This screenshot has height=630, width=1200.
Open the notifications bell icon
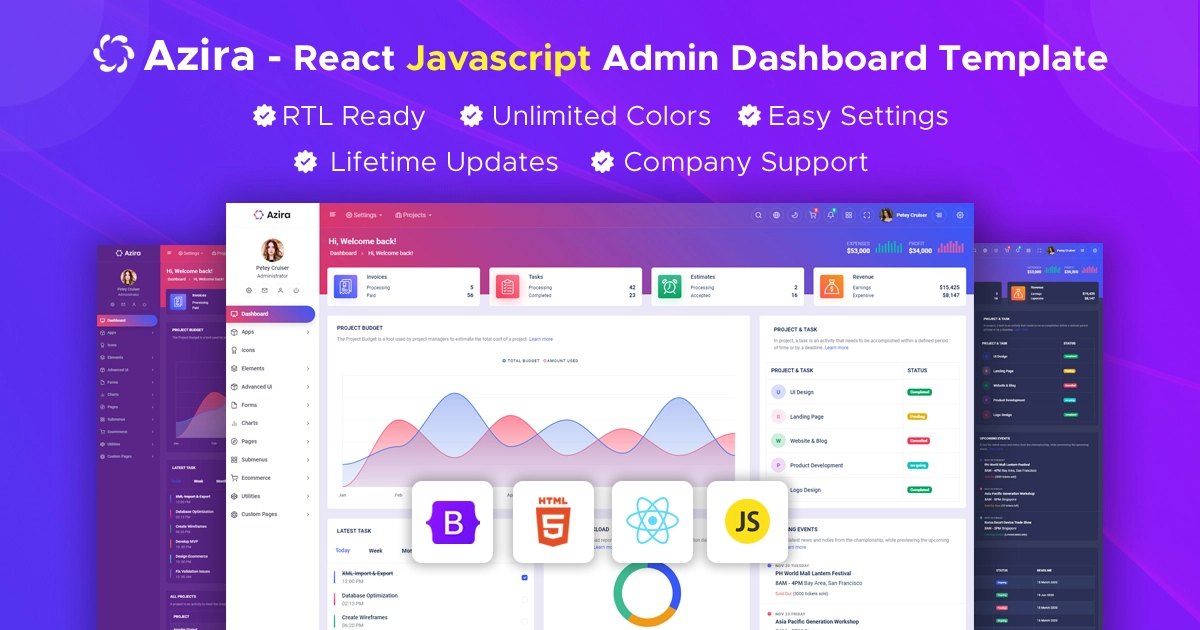[x=830, y=215]
